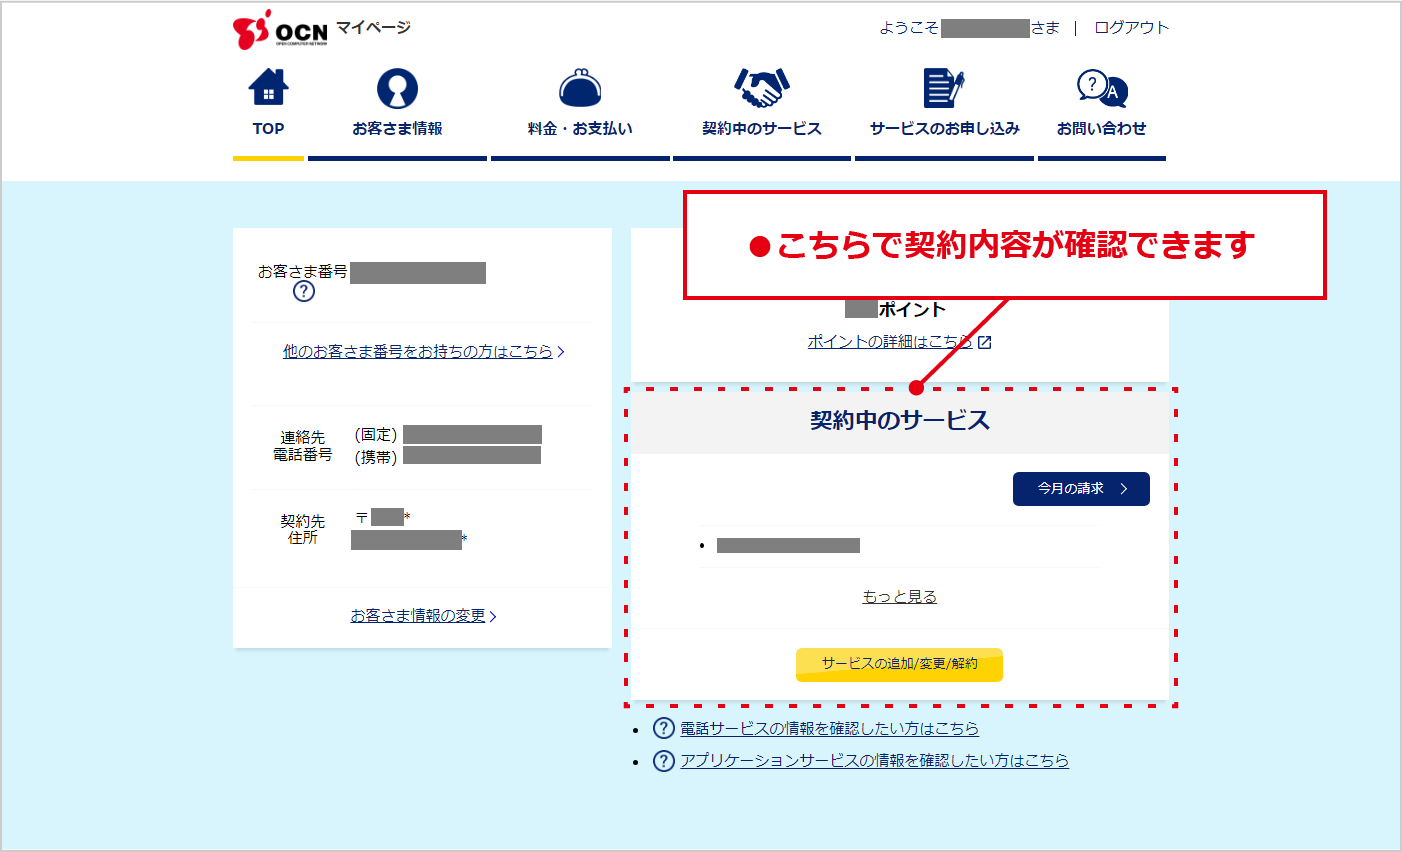This screenshot has height=852, width=1402.
Task: Click the handshake icon for 契約中のサービス
Action: click(x=762, y=88)
